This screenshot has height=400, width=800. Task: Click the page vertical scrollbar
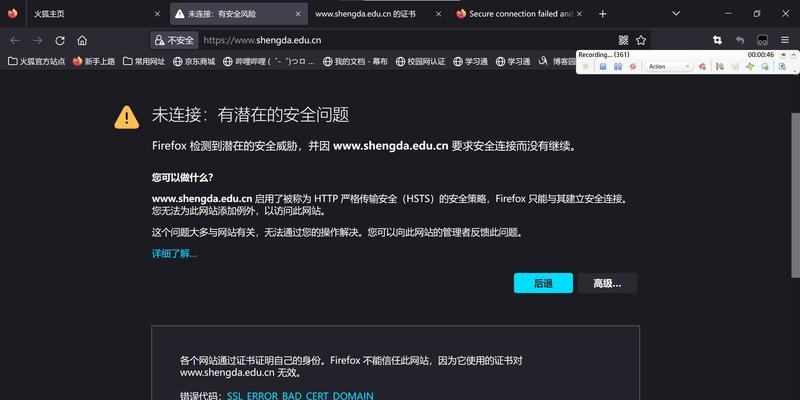(x=795, y=195)
